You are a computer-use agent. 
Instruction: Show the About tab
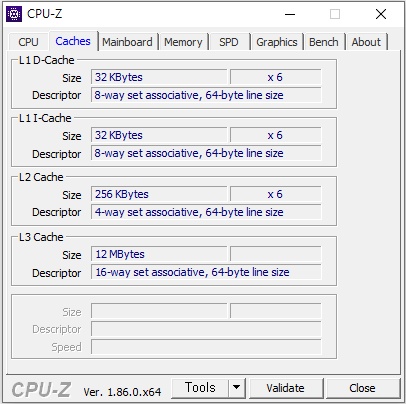coord(366,42)
